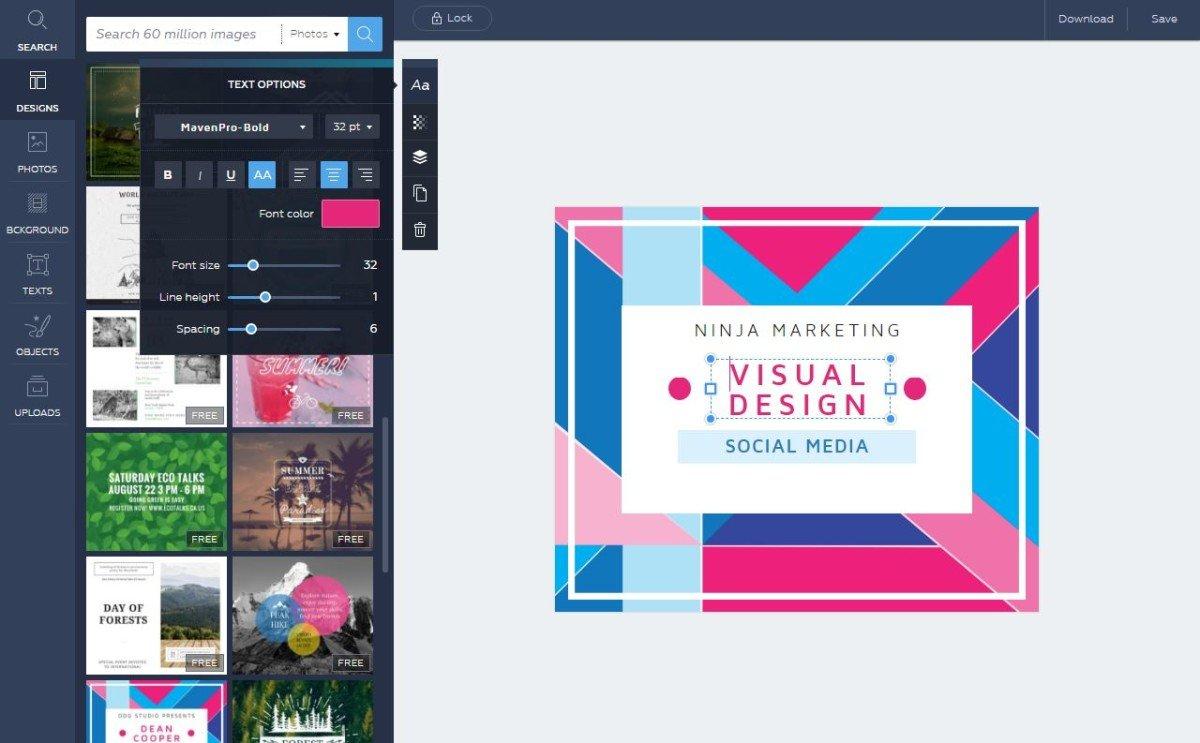The image size is (1200, 743).
Task: Align text to the left
Action: click(x=302, y=175)
